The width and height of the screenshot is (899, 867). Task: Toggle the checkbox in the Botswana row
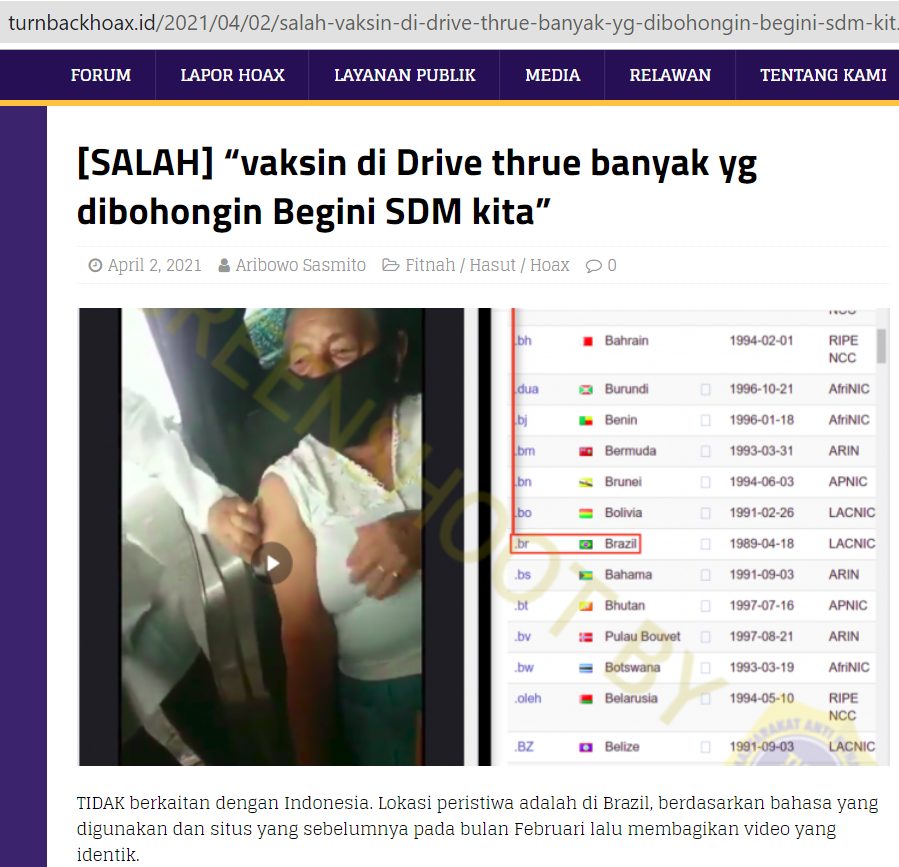click(x=706, y=668)
